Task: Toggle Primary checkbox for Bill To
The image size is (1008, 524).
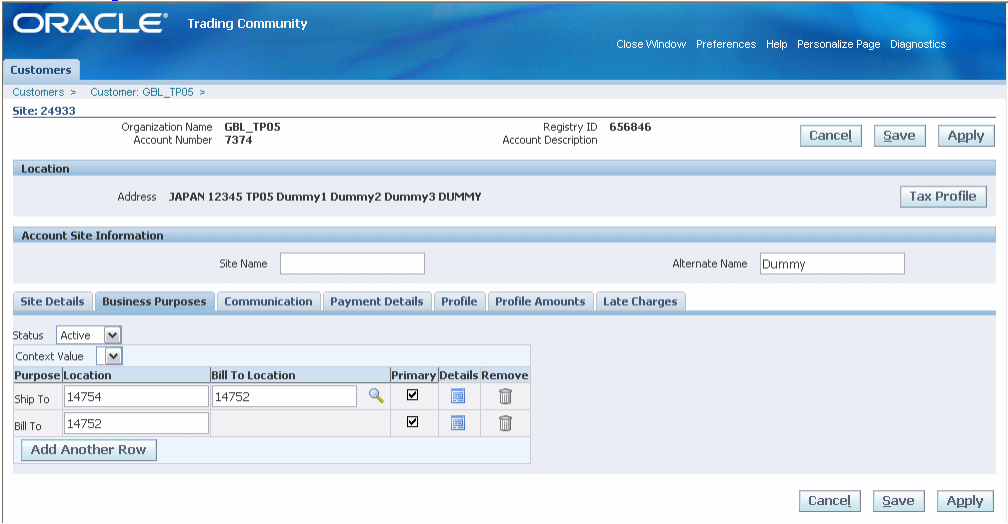Action: click(413, 422)
